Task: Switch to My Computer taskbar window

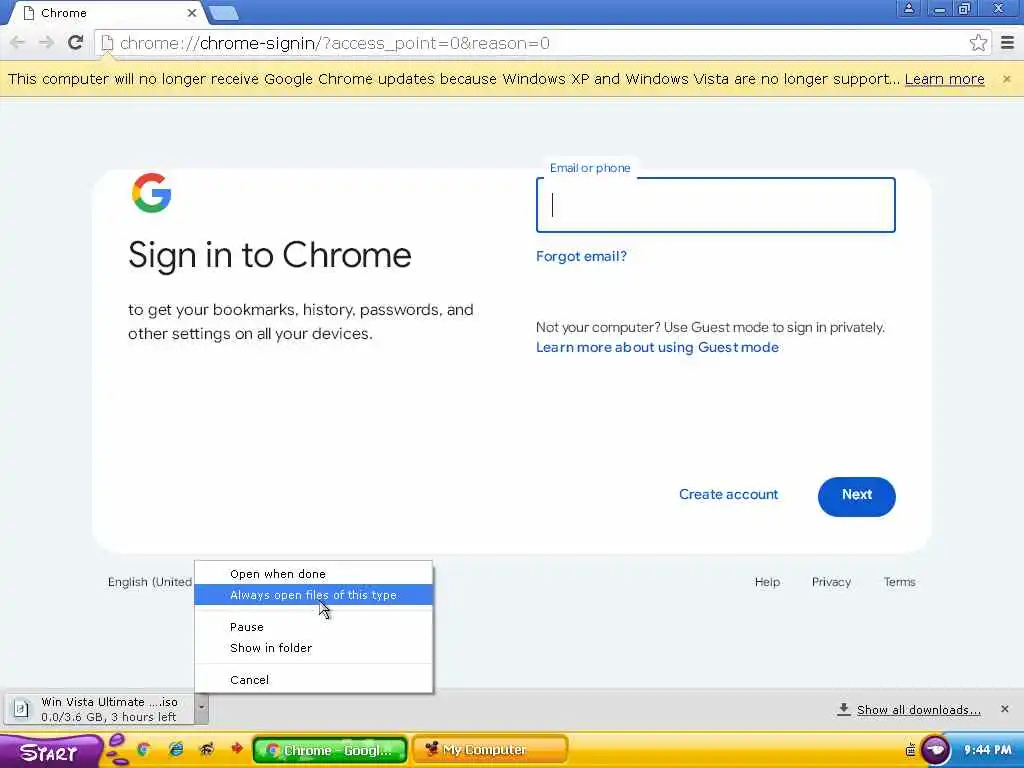Action: pos(490,750)
